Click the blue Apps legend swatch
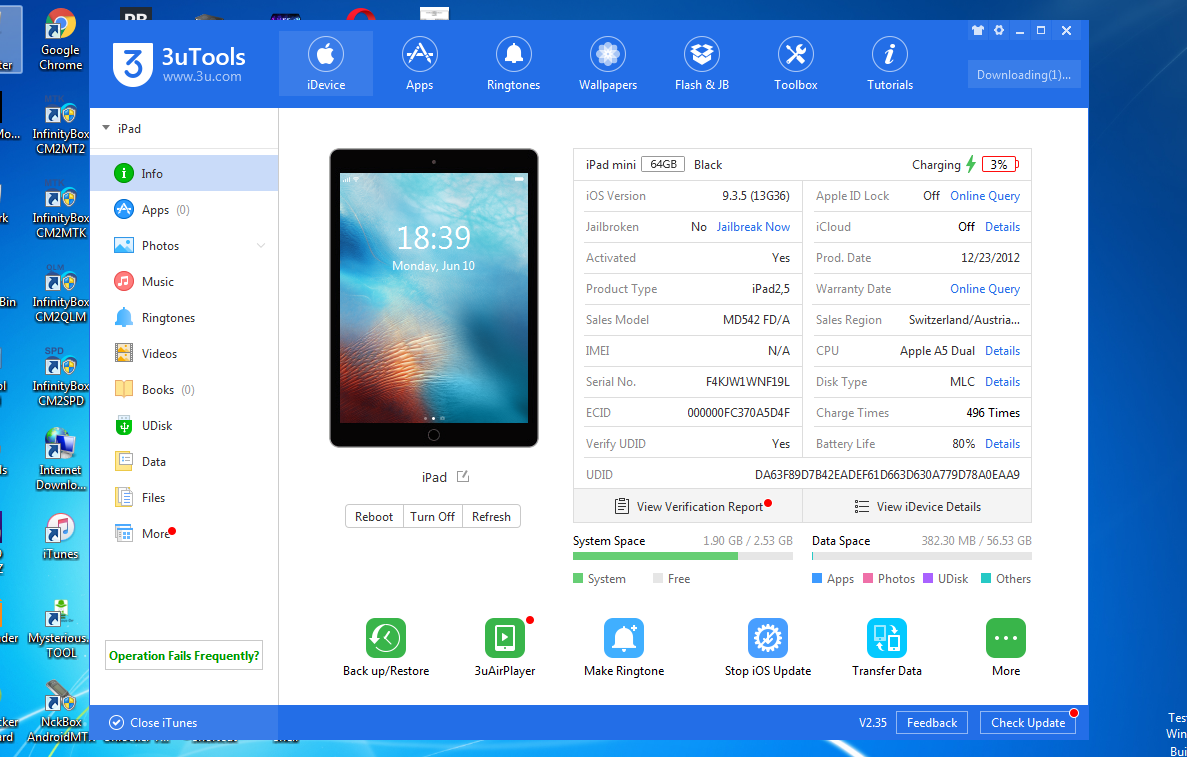 pos(817,578)
